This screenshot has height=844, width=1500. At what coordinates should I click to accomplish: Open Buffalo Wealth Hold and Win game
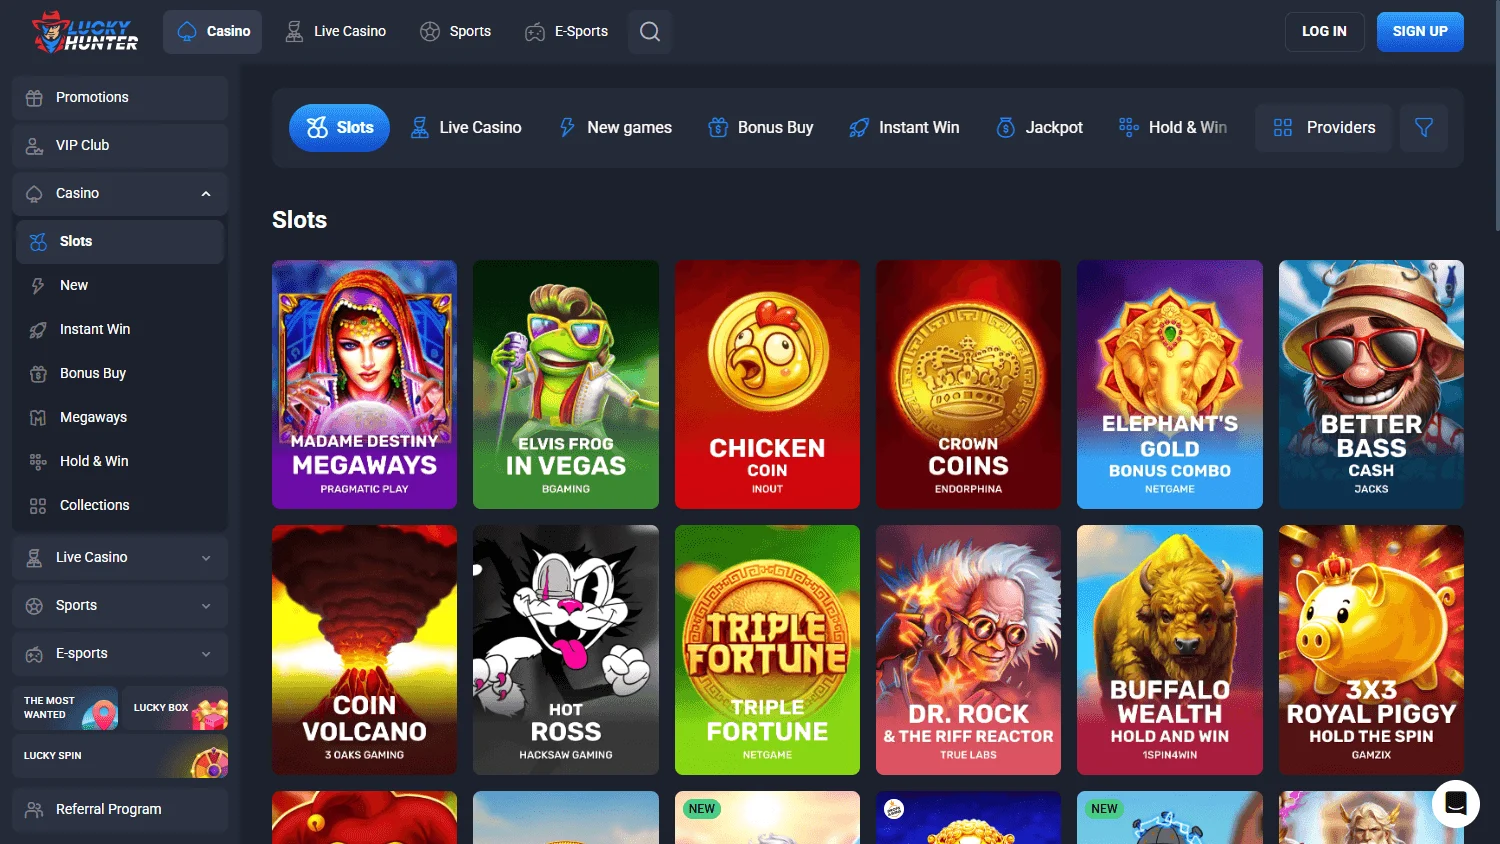coord(1170,650)
